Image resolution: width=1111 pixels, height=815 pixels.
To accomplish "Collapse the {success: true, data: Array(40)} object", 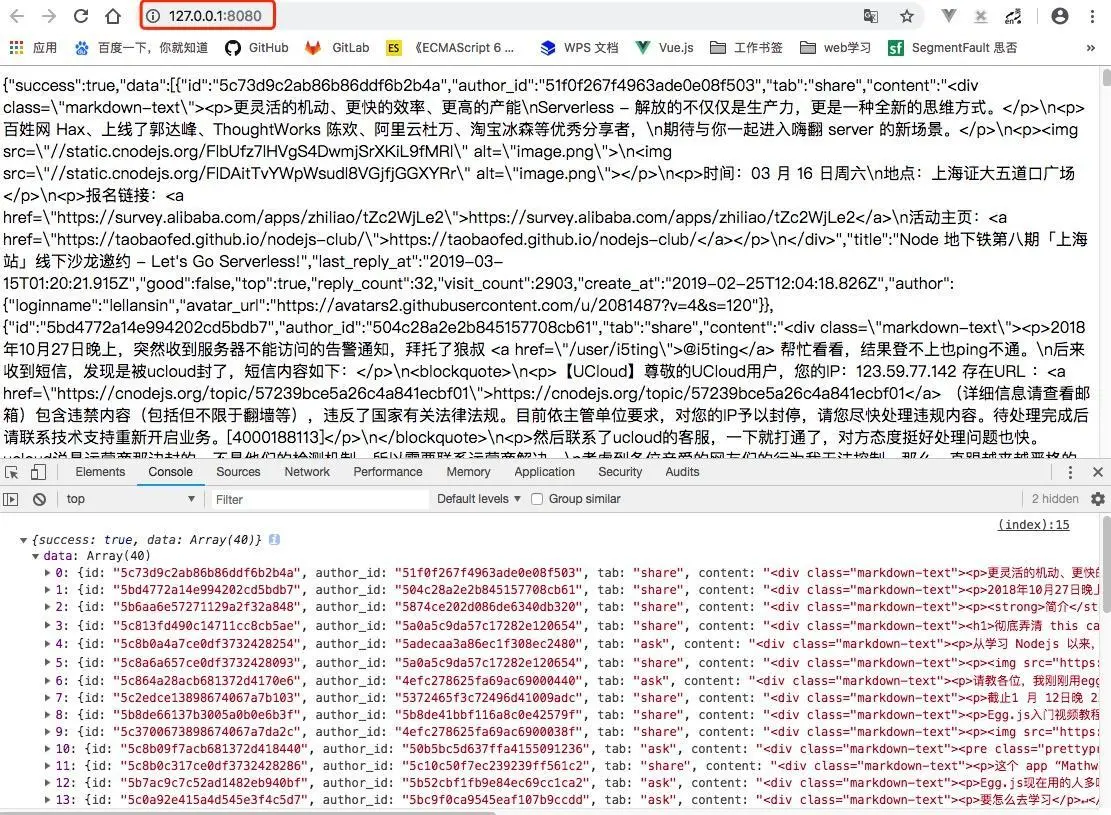I will coord(23,540).
